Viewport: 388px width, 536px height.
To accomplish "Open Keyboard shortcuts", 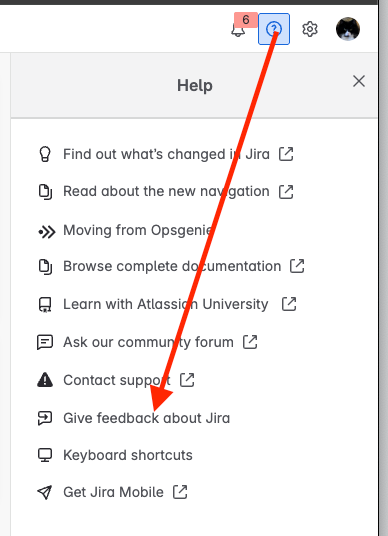I will click(128, 455).
